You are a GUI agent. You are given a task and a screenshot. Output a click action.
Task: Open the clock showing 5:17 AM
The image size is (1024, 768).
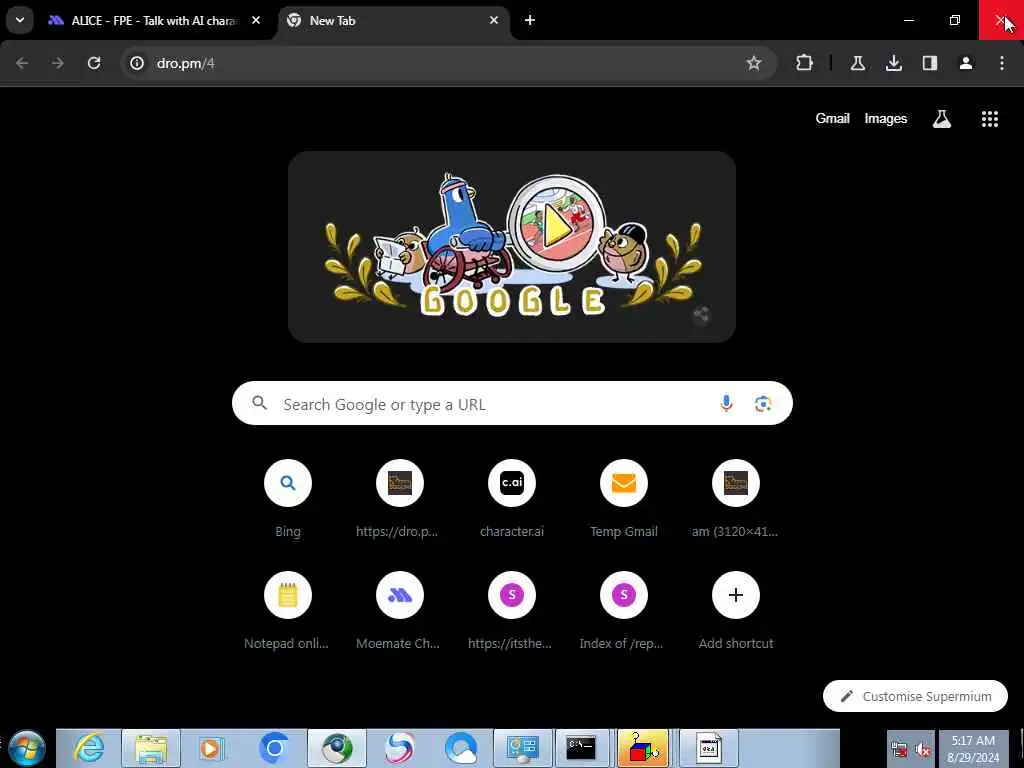(x=973, y=749)
